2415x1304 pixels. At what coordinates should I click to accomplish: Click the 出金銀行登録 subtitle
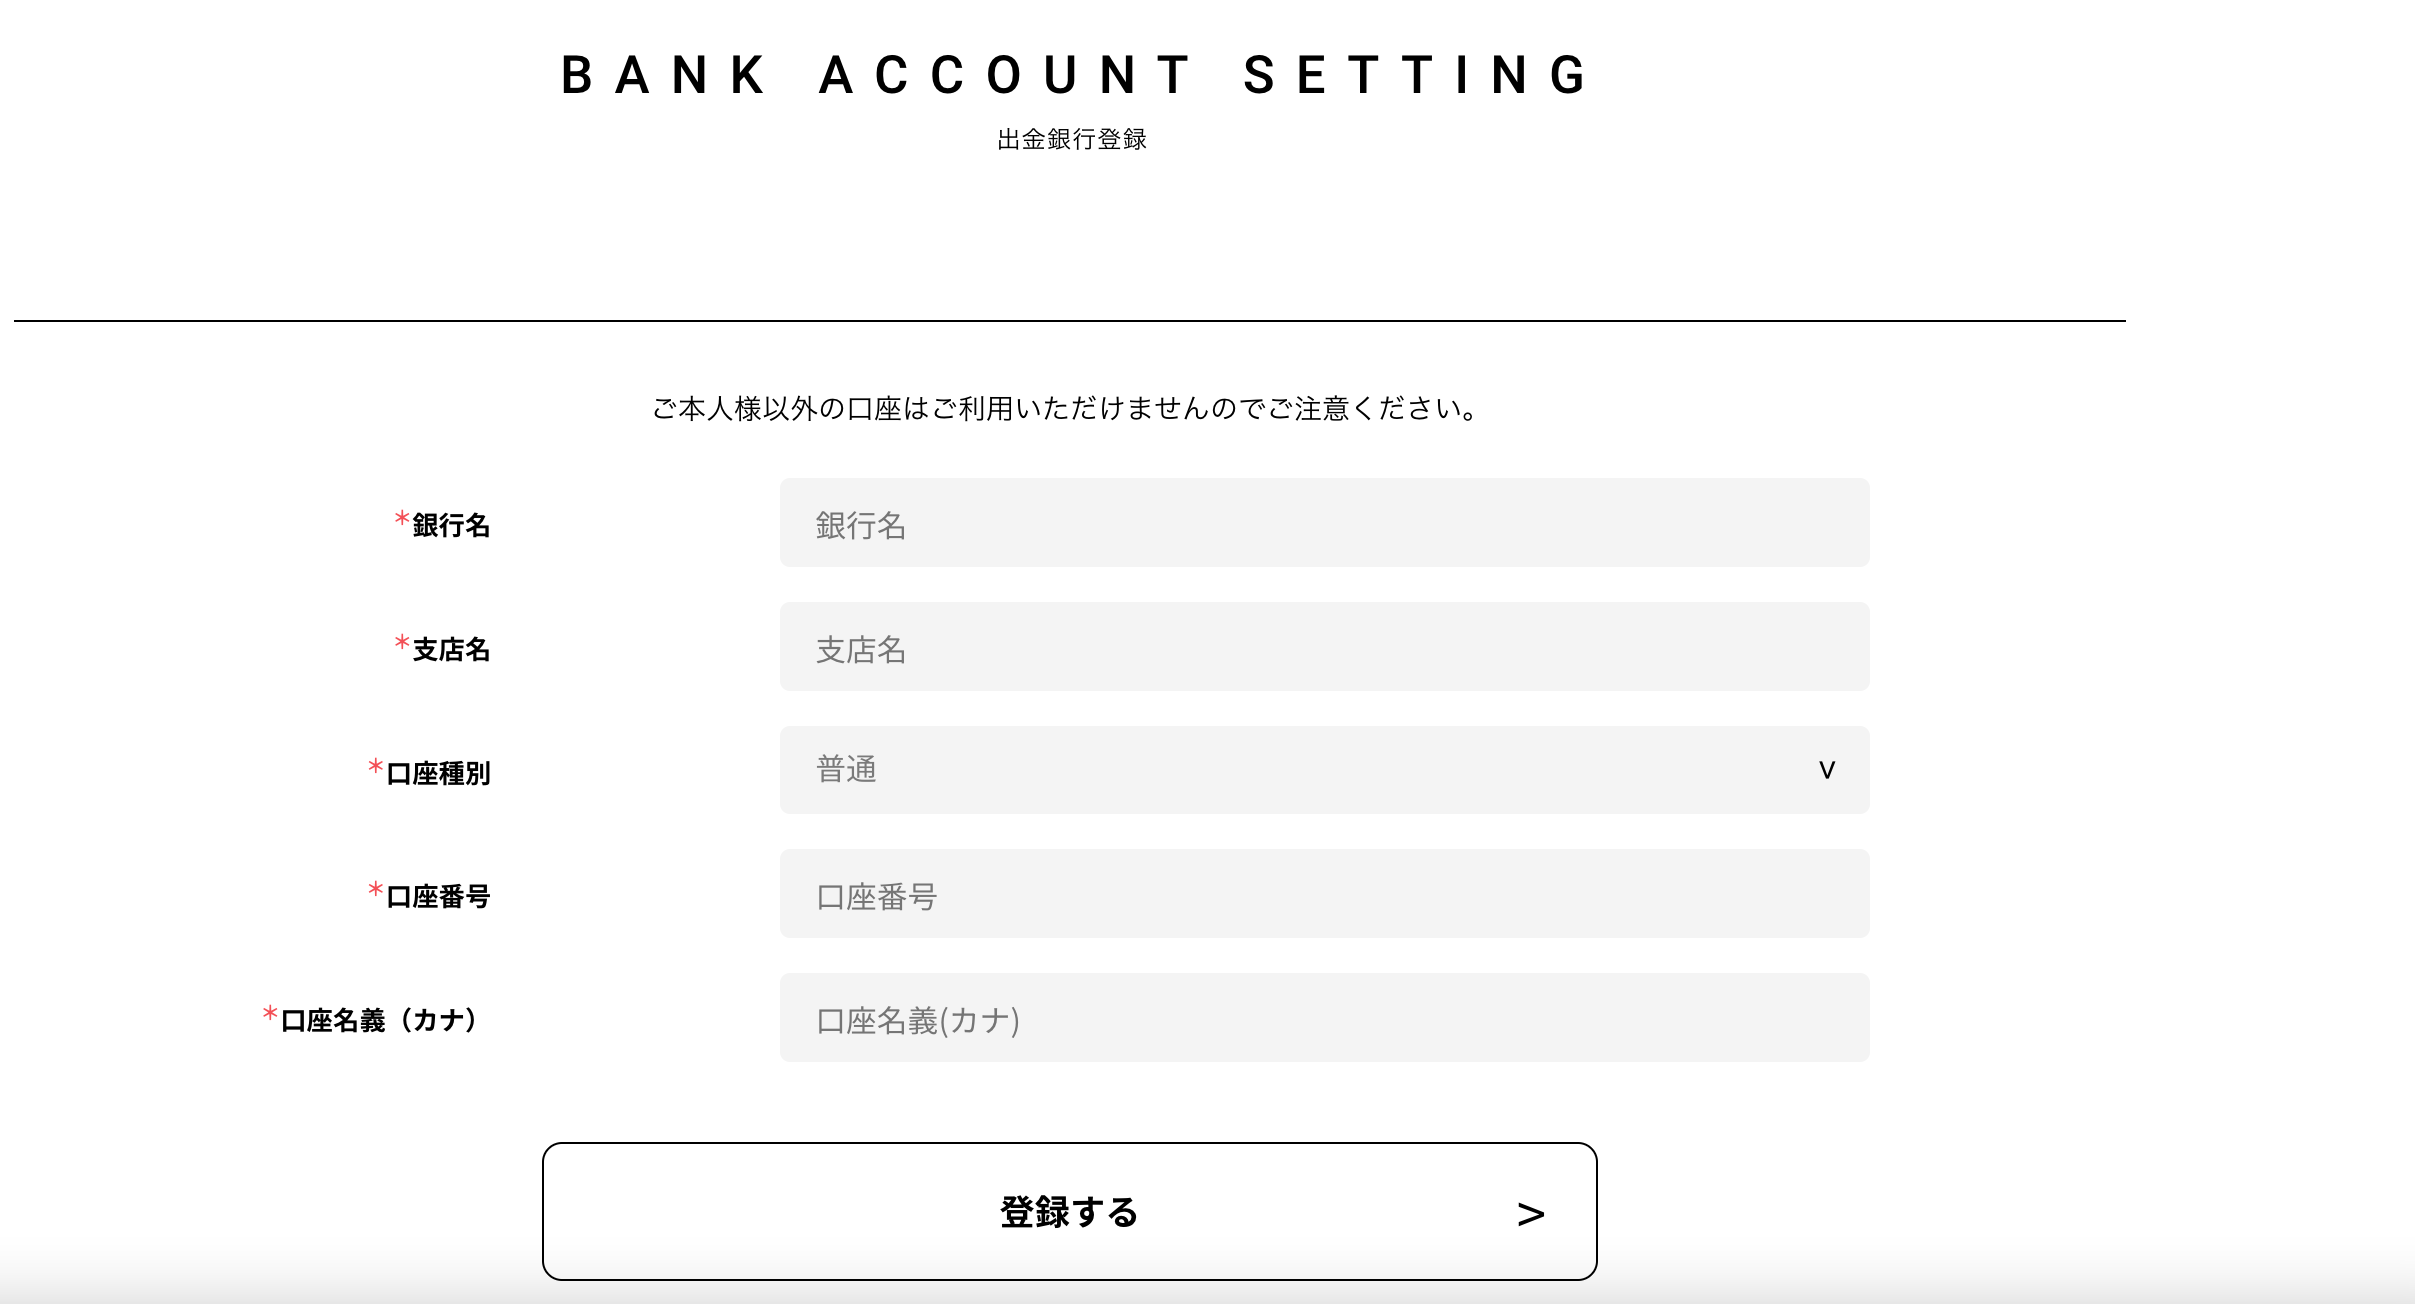[1071, 139]
